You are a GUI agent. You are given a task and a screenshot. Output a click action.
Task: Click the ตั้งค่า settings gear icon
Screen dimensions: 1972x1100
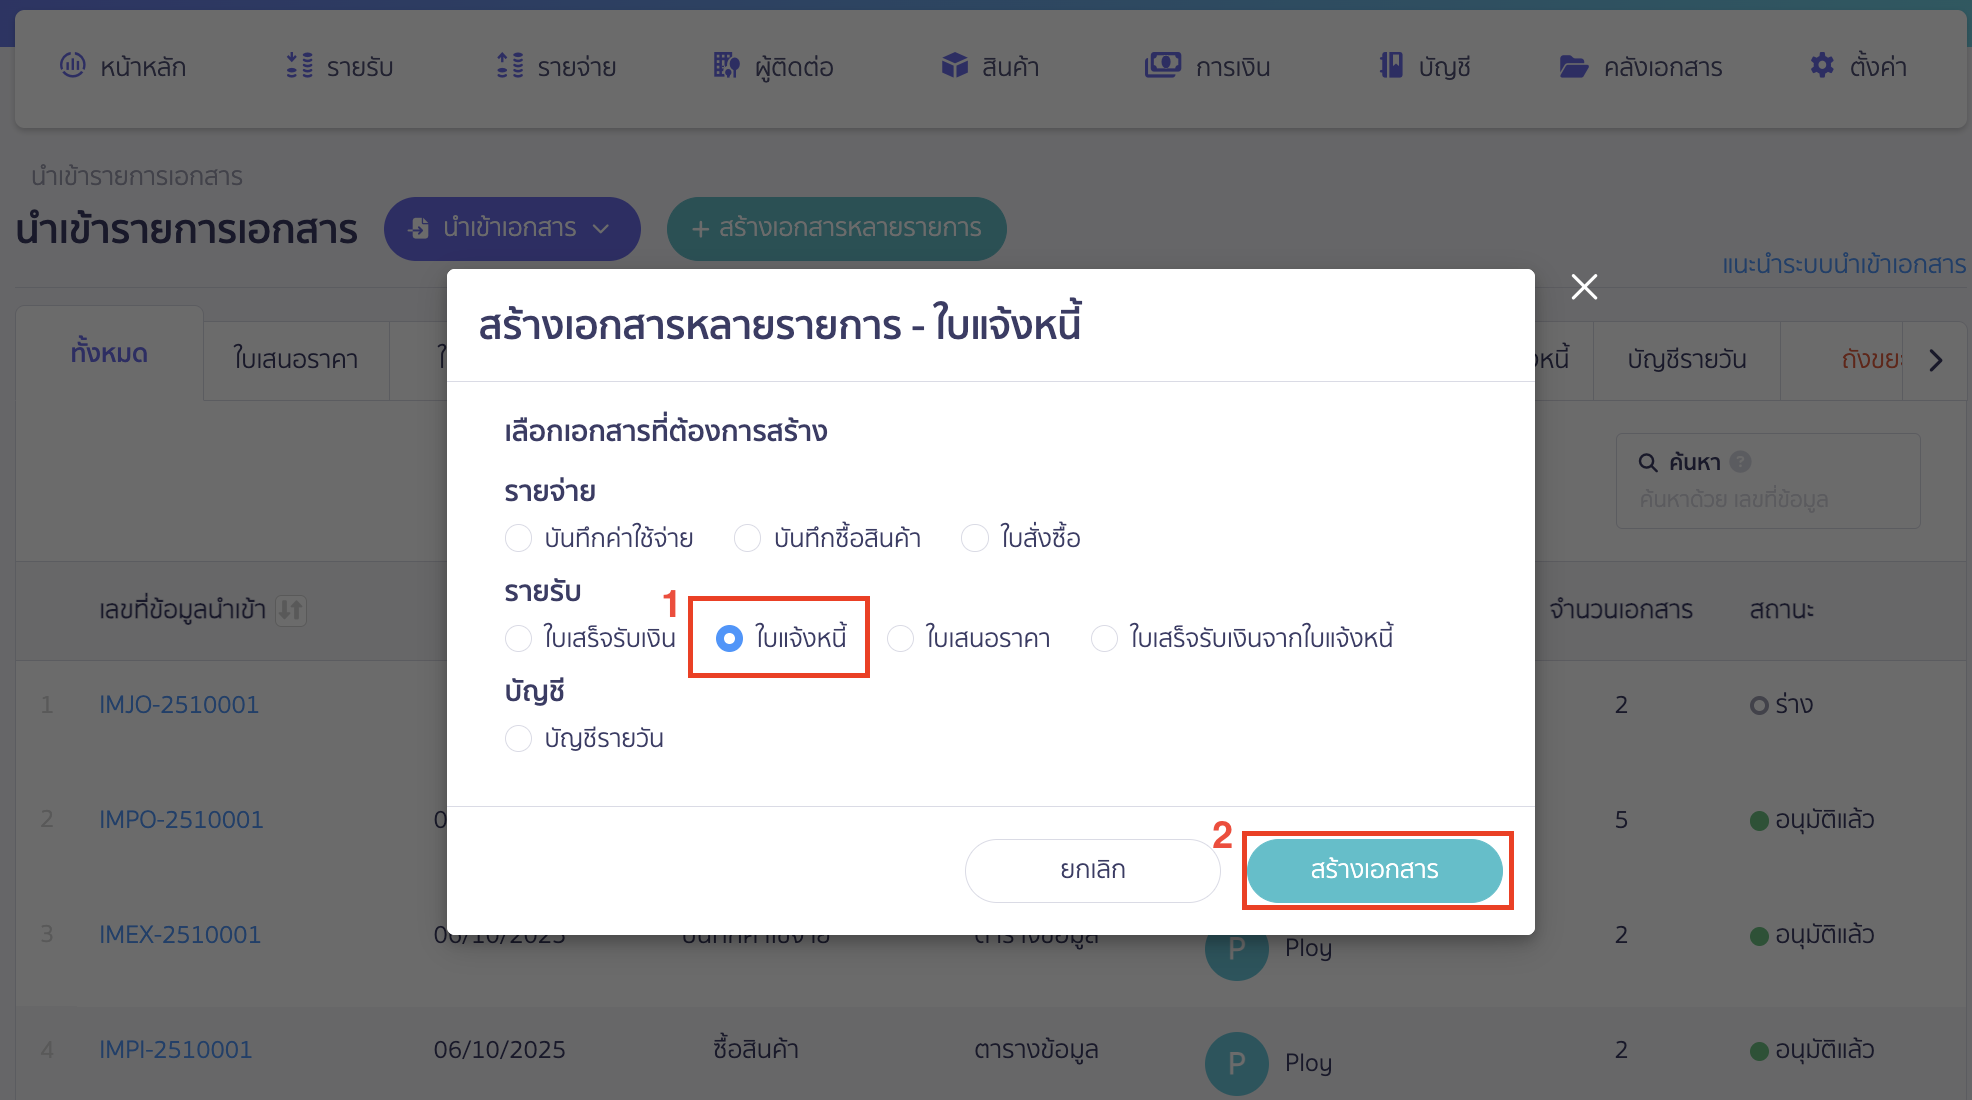[1822, 66]
